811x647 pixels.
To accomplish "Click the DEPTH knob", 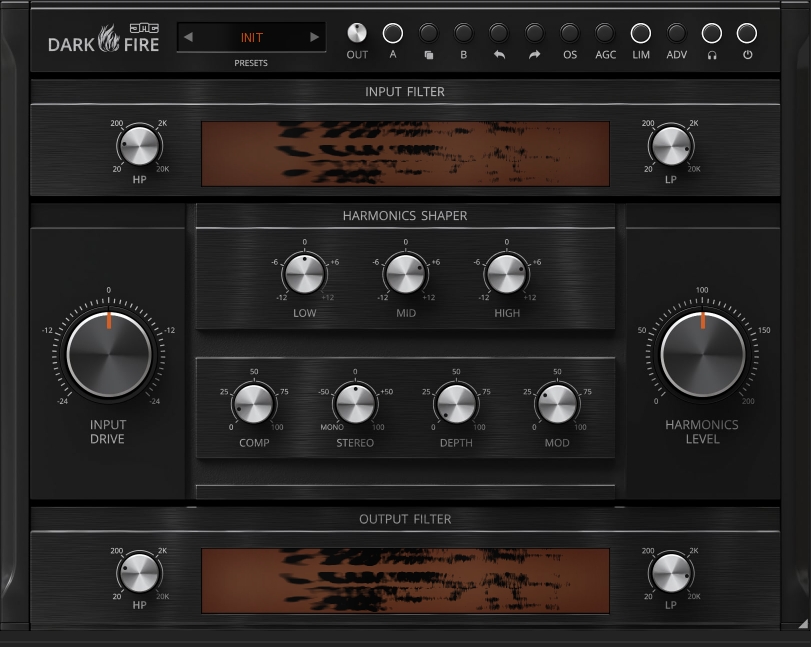I will pyautogui.click(x=456, y=403).
